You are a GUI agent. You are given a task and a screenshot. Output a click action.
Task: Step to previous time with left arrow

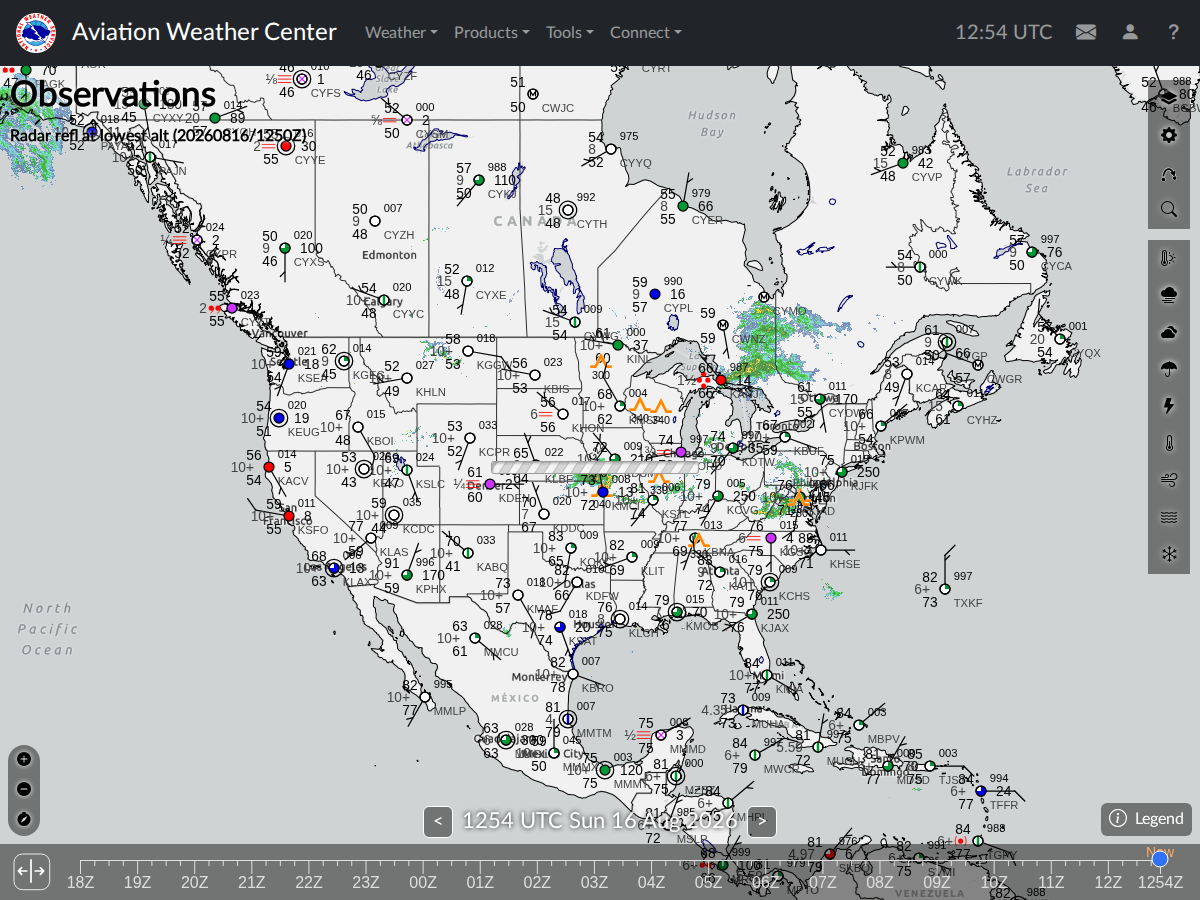point(437,822)
